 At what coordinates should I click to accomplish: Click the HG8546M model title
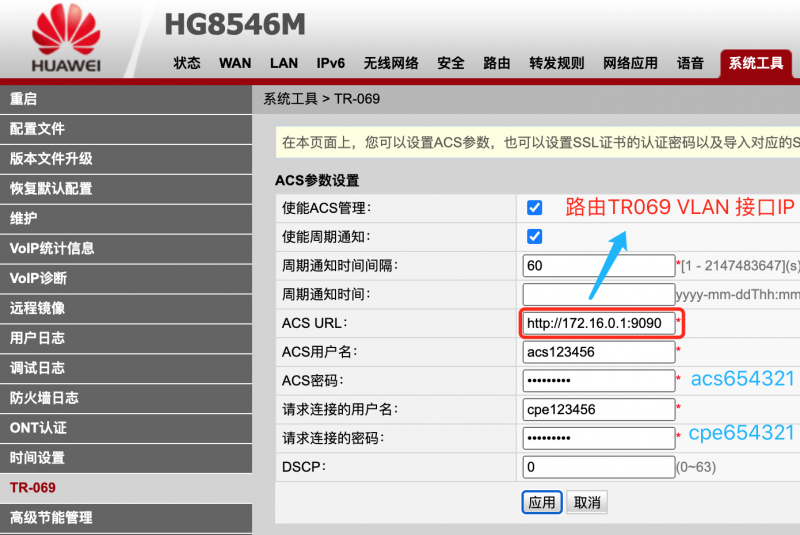point(235,24)
